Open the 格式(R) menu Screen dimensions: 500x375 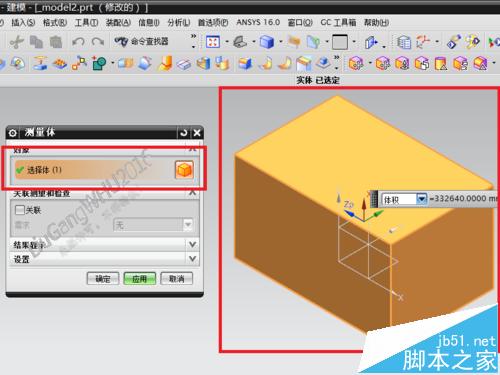point(55,23)
